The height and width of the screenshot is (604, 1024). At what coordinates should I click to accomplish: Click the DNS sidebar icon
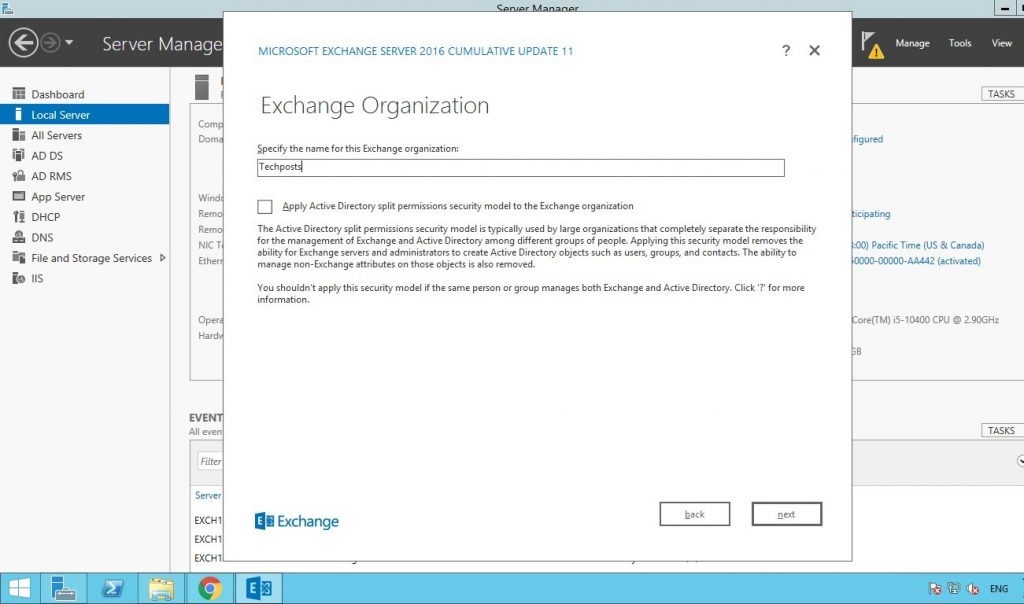coord(19,237)
